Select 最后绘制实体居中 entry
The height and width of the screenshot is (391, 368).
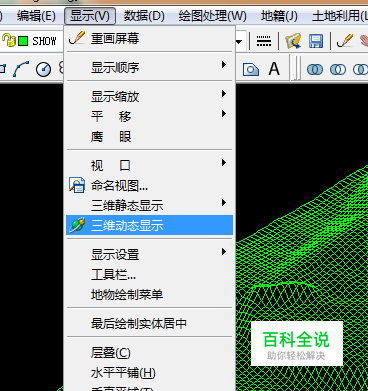tap(149, 323)
